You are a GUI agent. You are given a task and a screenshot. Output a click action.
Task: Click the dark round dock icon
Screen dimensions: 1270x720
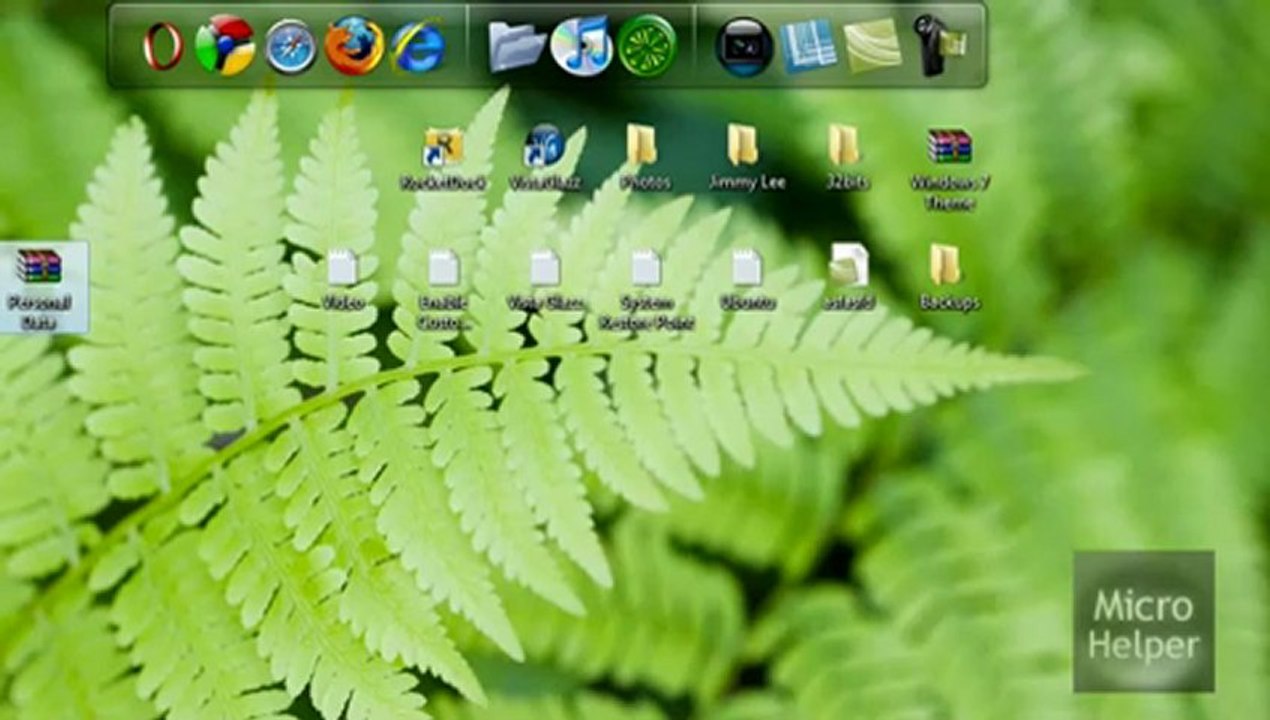[x=744, y=46]
